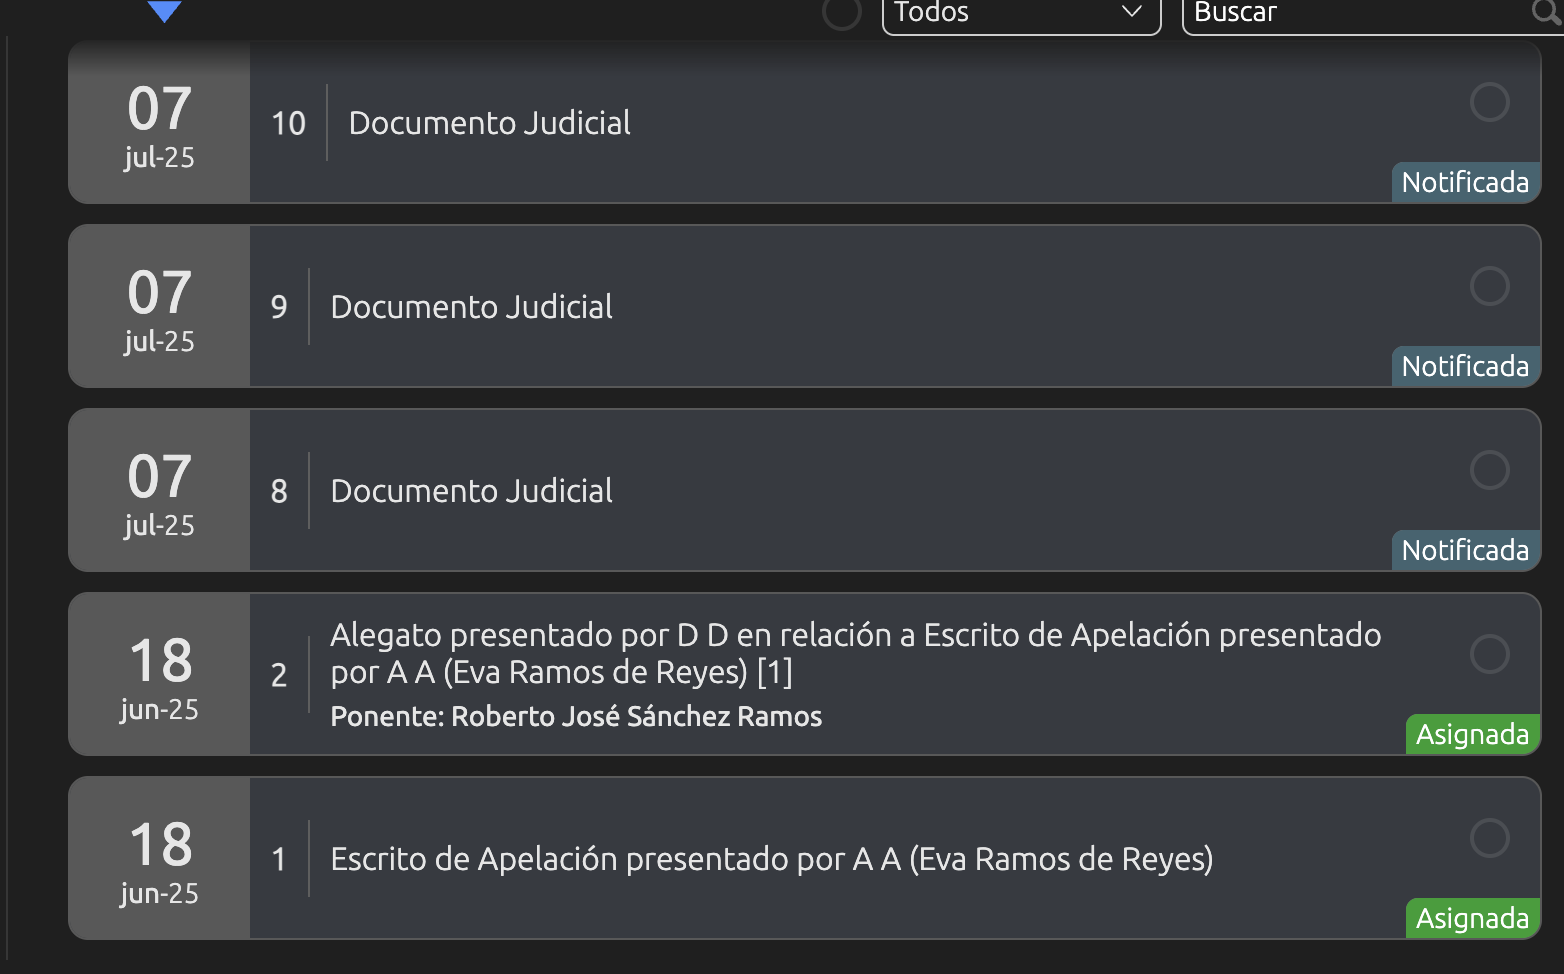Click the magnifier icon in Buscar field

coord(1545,11)
